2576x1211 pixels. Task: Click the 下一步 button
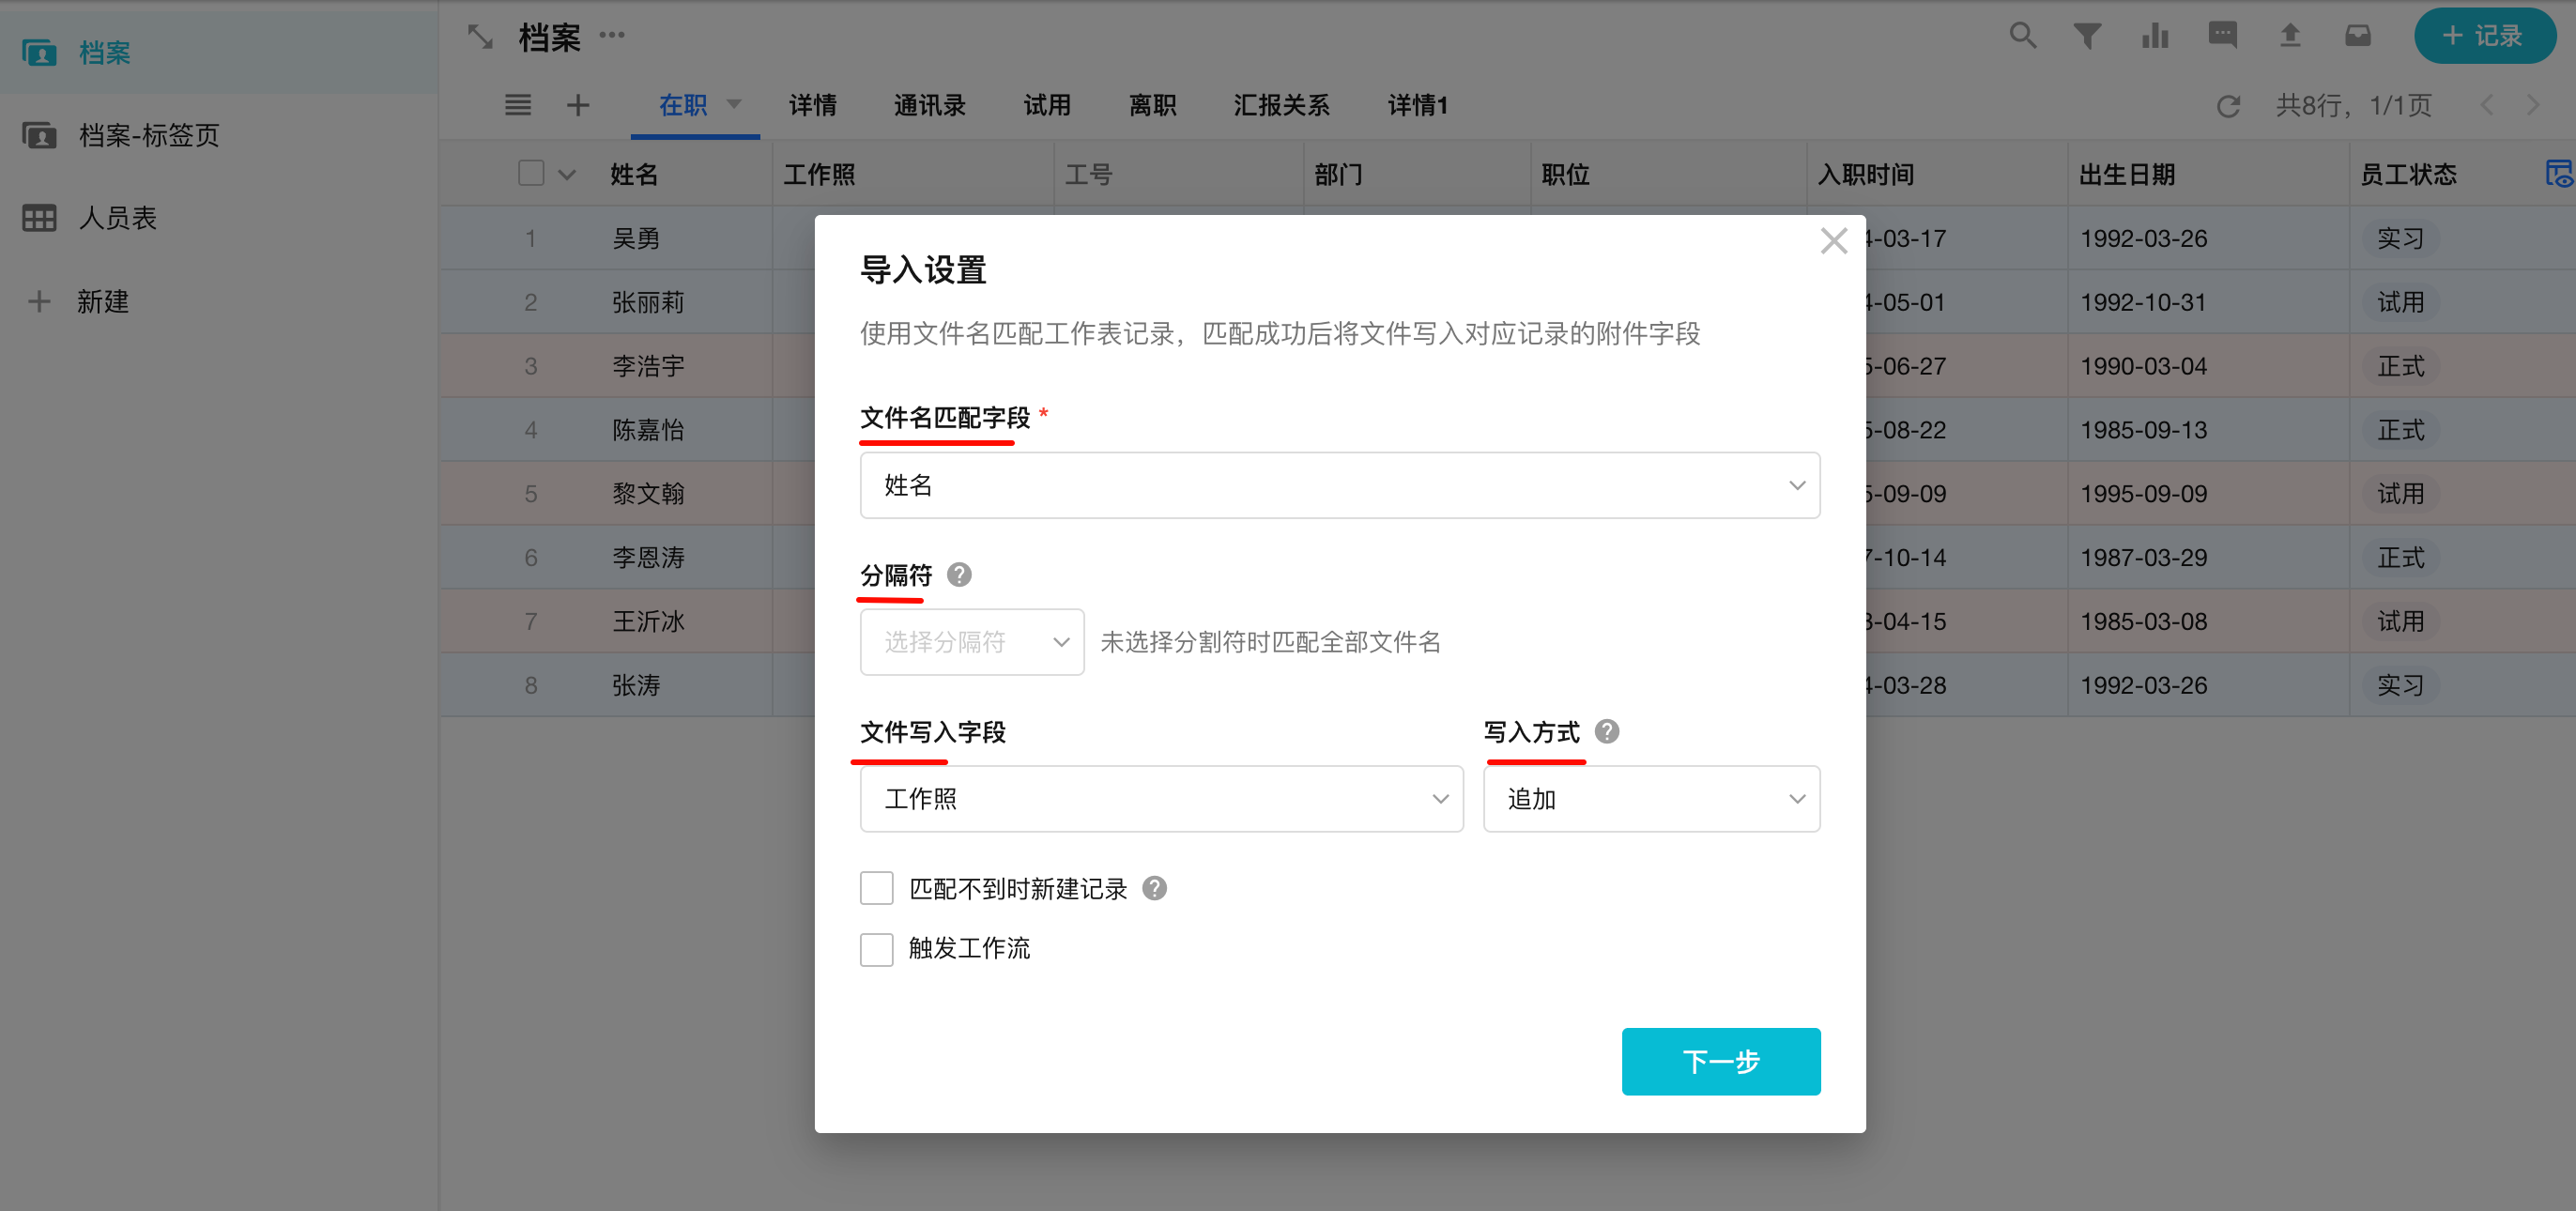click(1719, 1061)
